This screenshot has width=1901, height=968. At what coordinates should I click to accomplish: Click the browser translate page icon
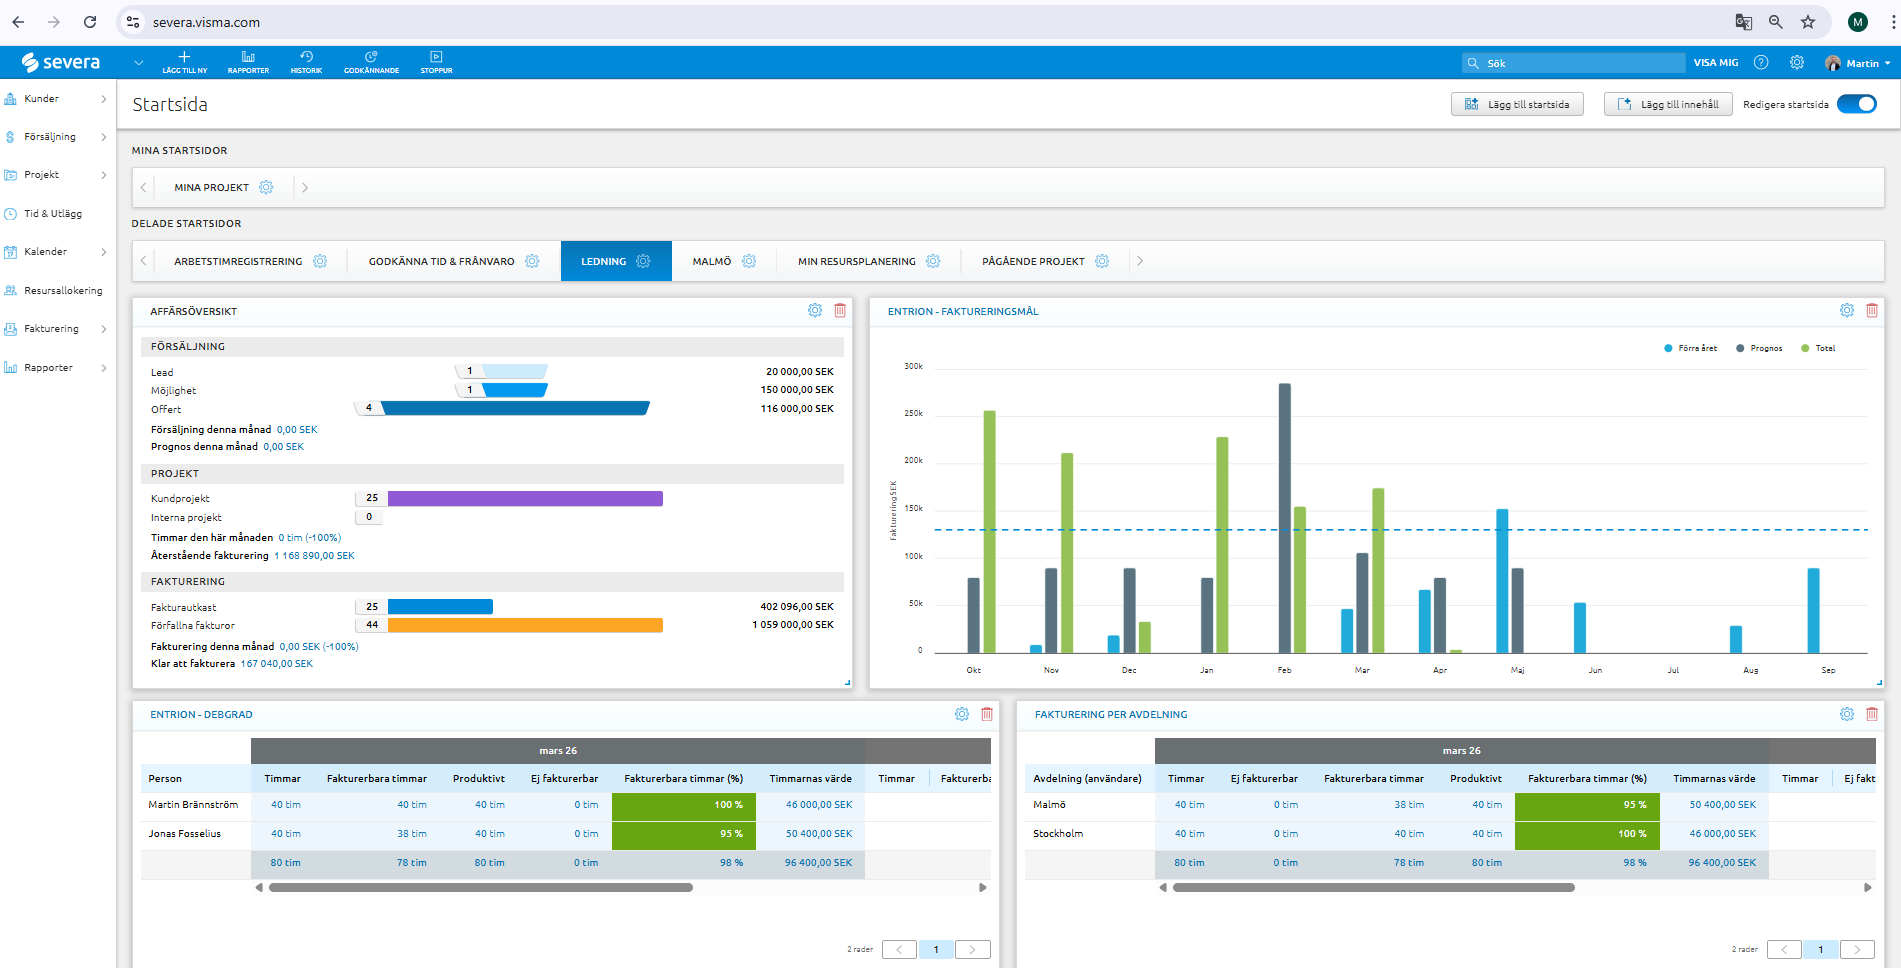[x=1744, y=22]
